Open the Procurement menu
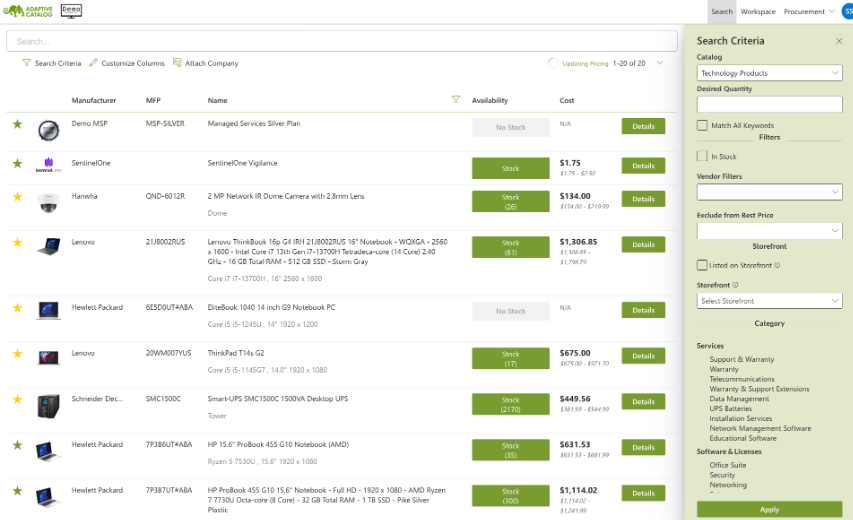The image size is (853, 520). [x=808, y=11]
